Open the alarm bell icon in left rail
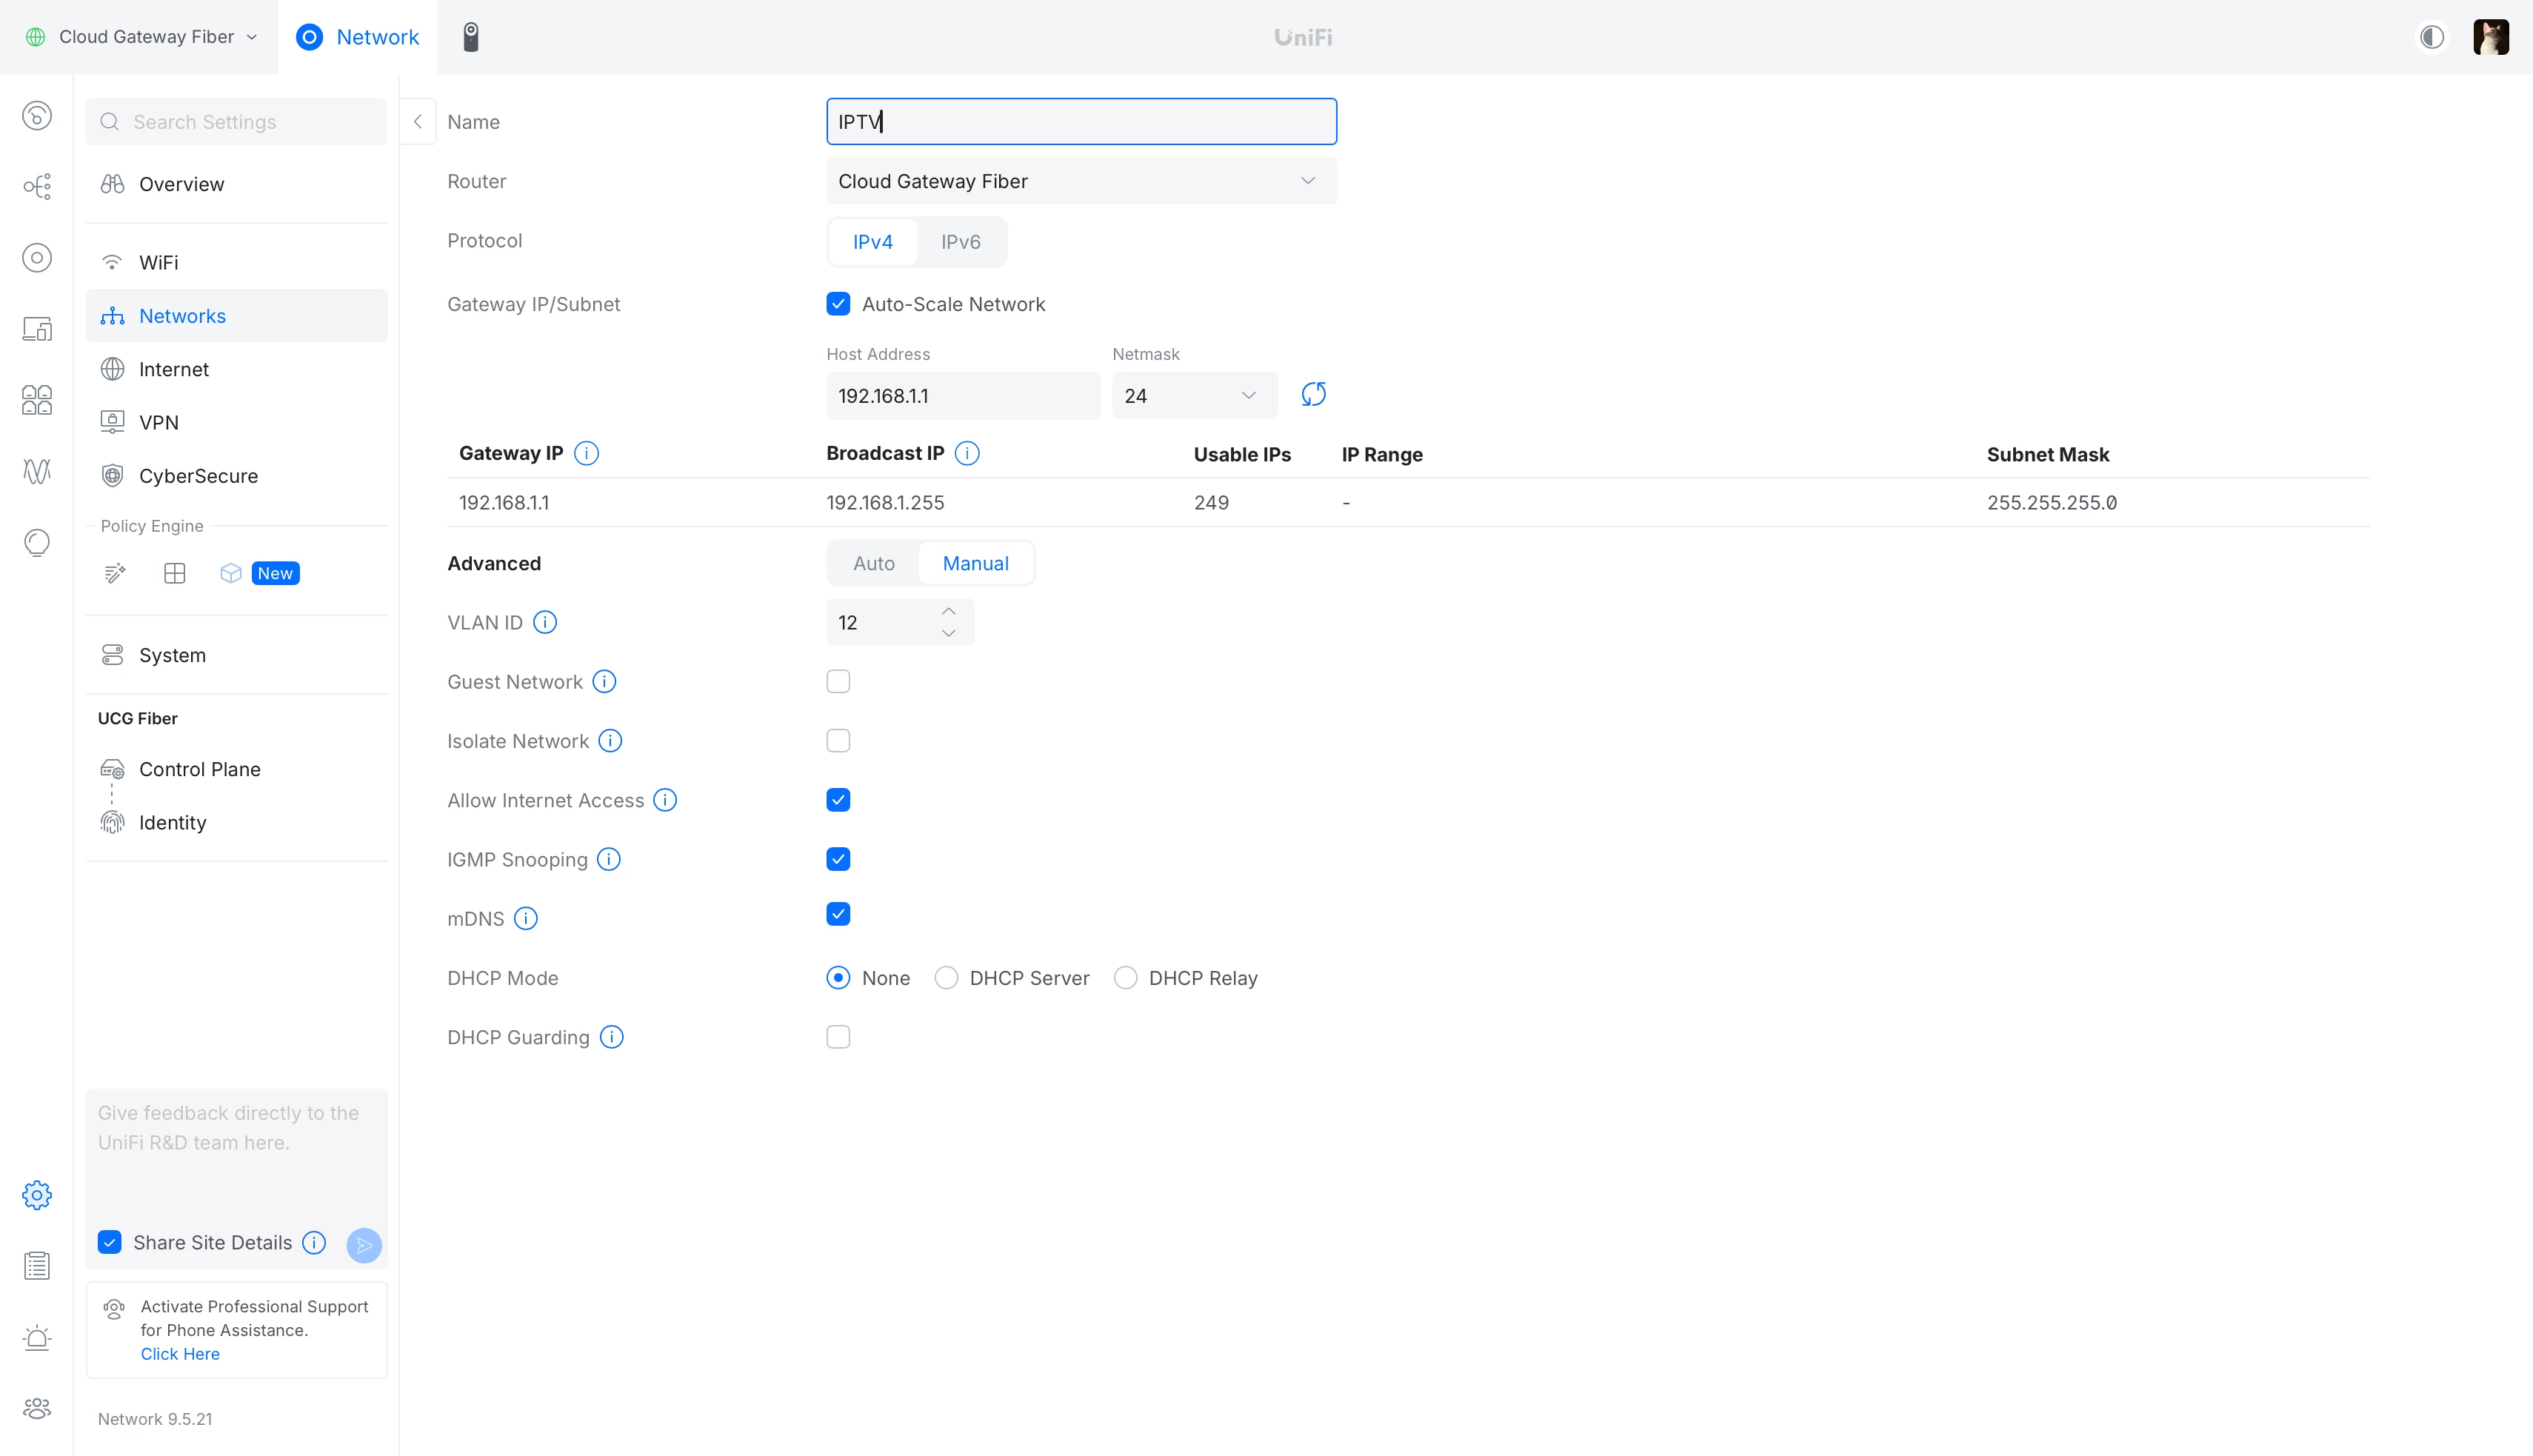This screenshot has height=1456, width=2533. [x=37, y=1337]
